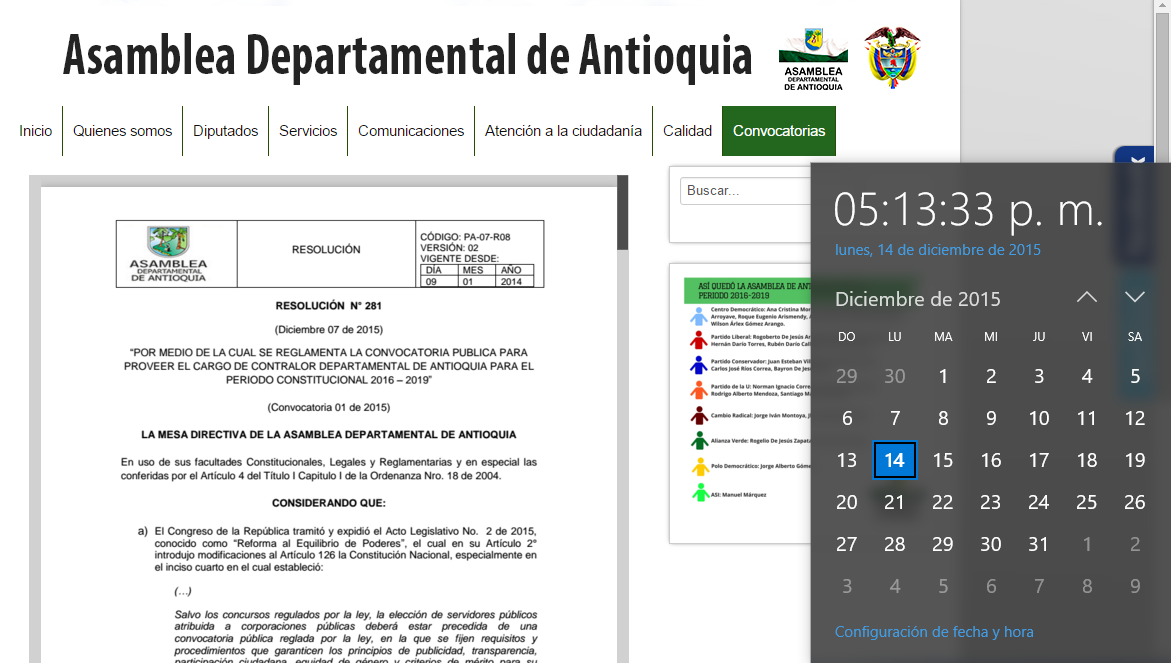Select highlighted day 14 in calendar
The image size is (1171, 663).
coord(894,460)
